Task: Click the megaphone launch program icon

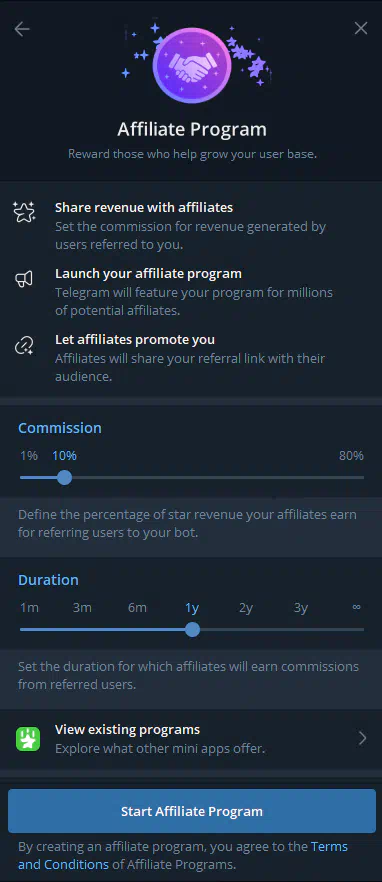Action: pos(24,279)
